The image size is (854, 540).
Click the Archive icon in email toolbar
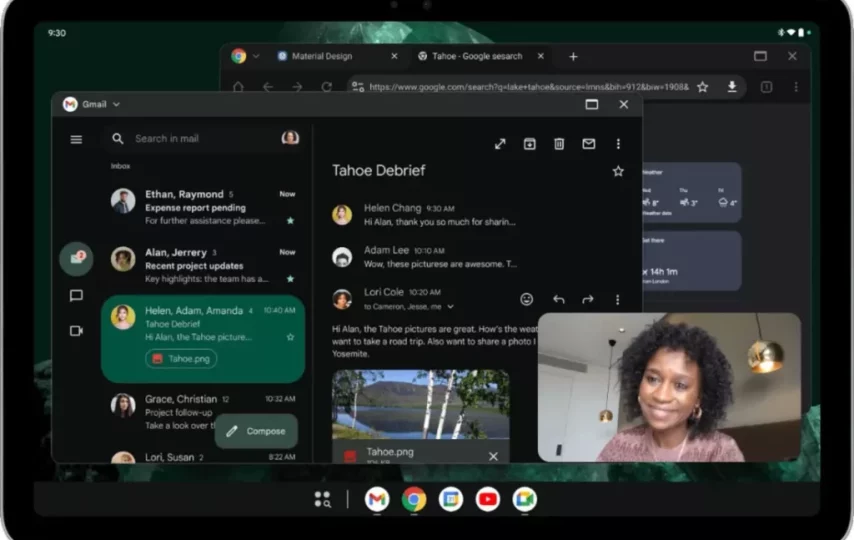(x=529, y=144)
